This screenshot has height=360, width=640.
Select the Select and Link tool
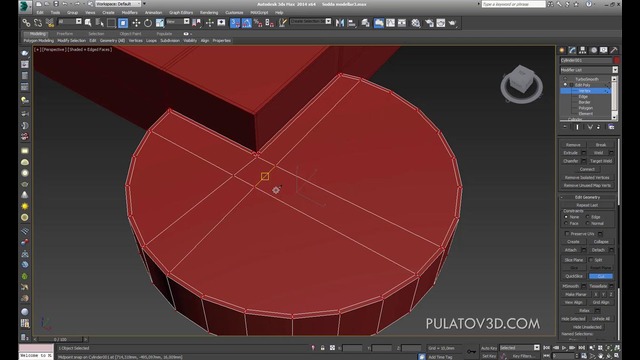(26, 23)
